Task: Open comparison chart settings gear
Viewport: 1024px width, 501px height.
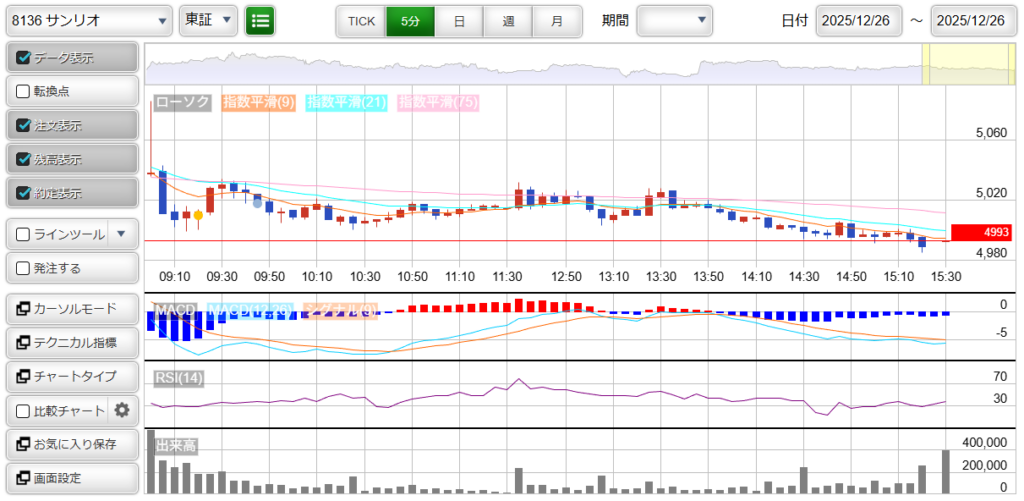Action: pyautogui.click(x=122, y=410)
